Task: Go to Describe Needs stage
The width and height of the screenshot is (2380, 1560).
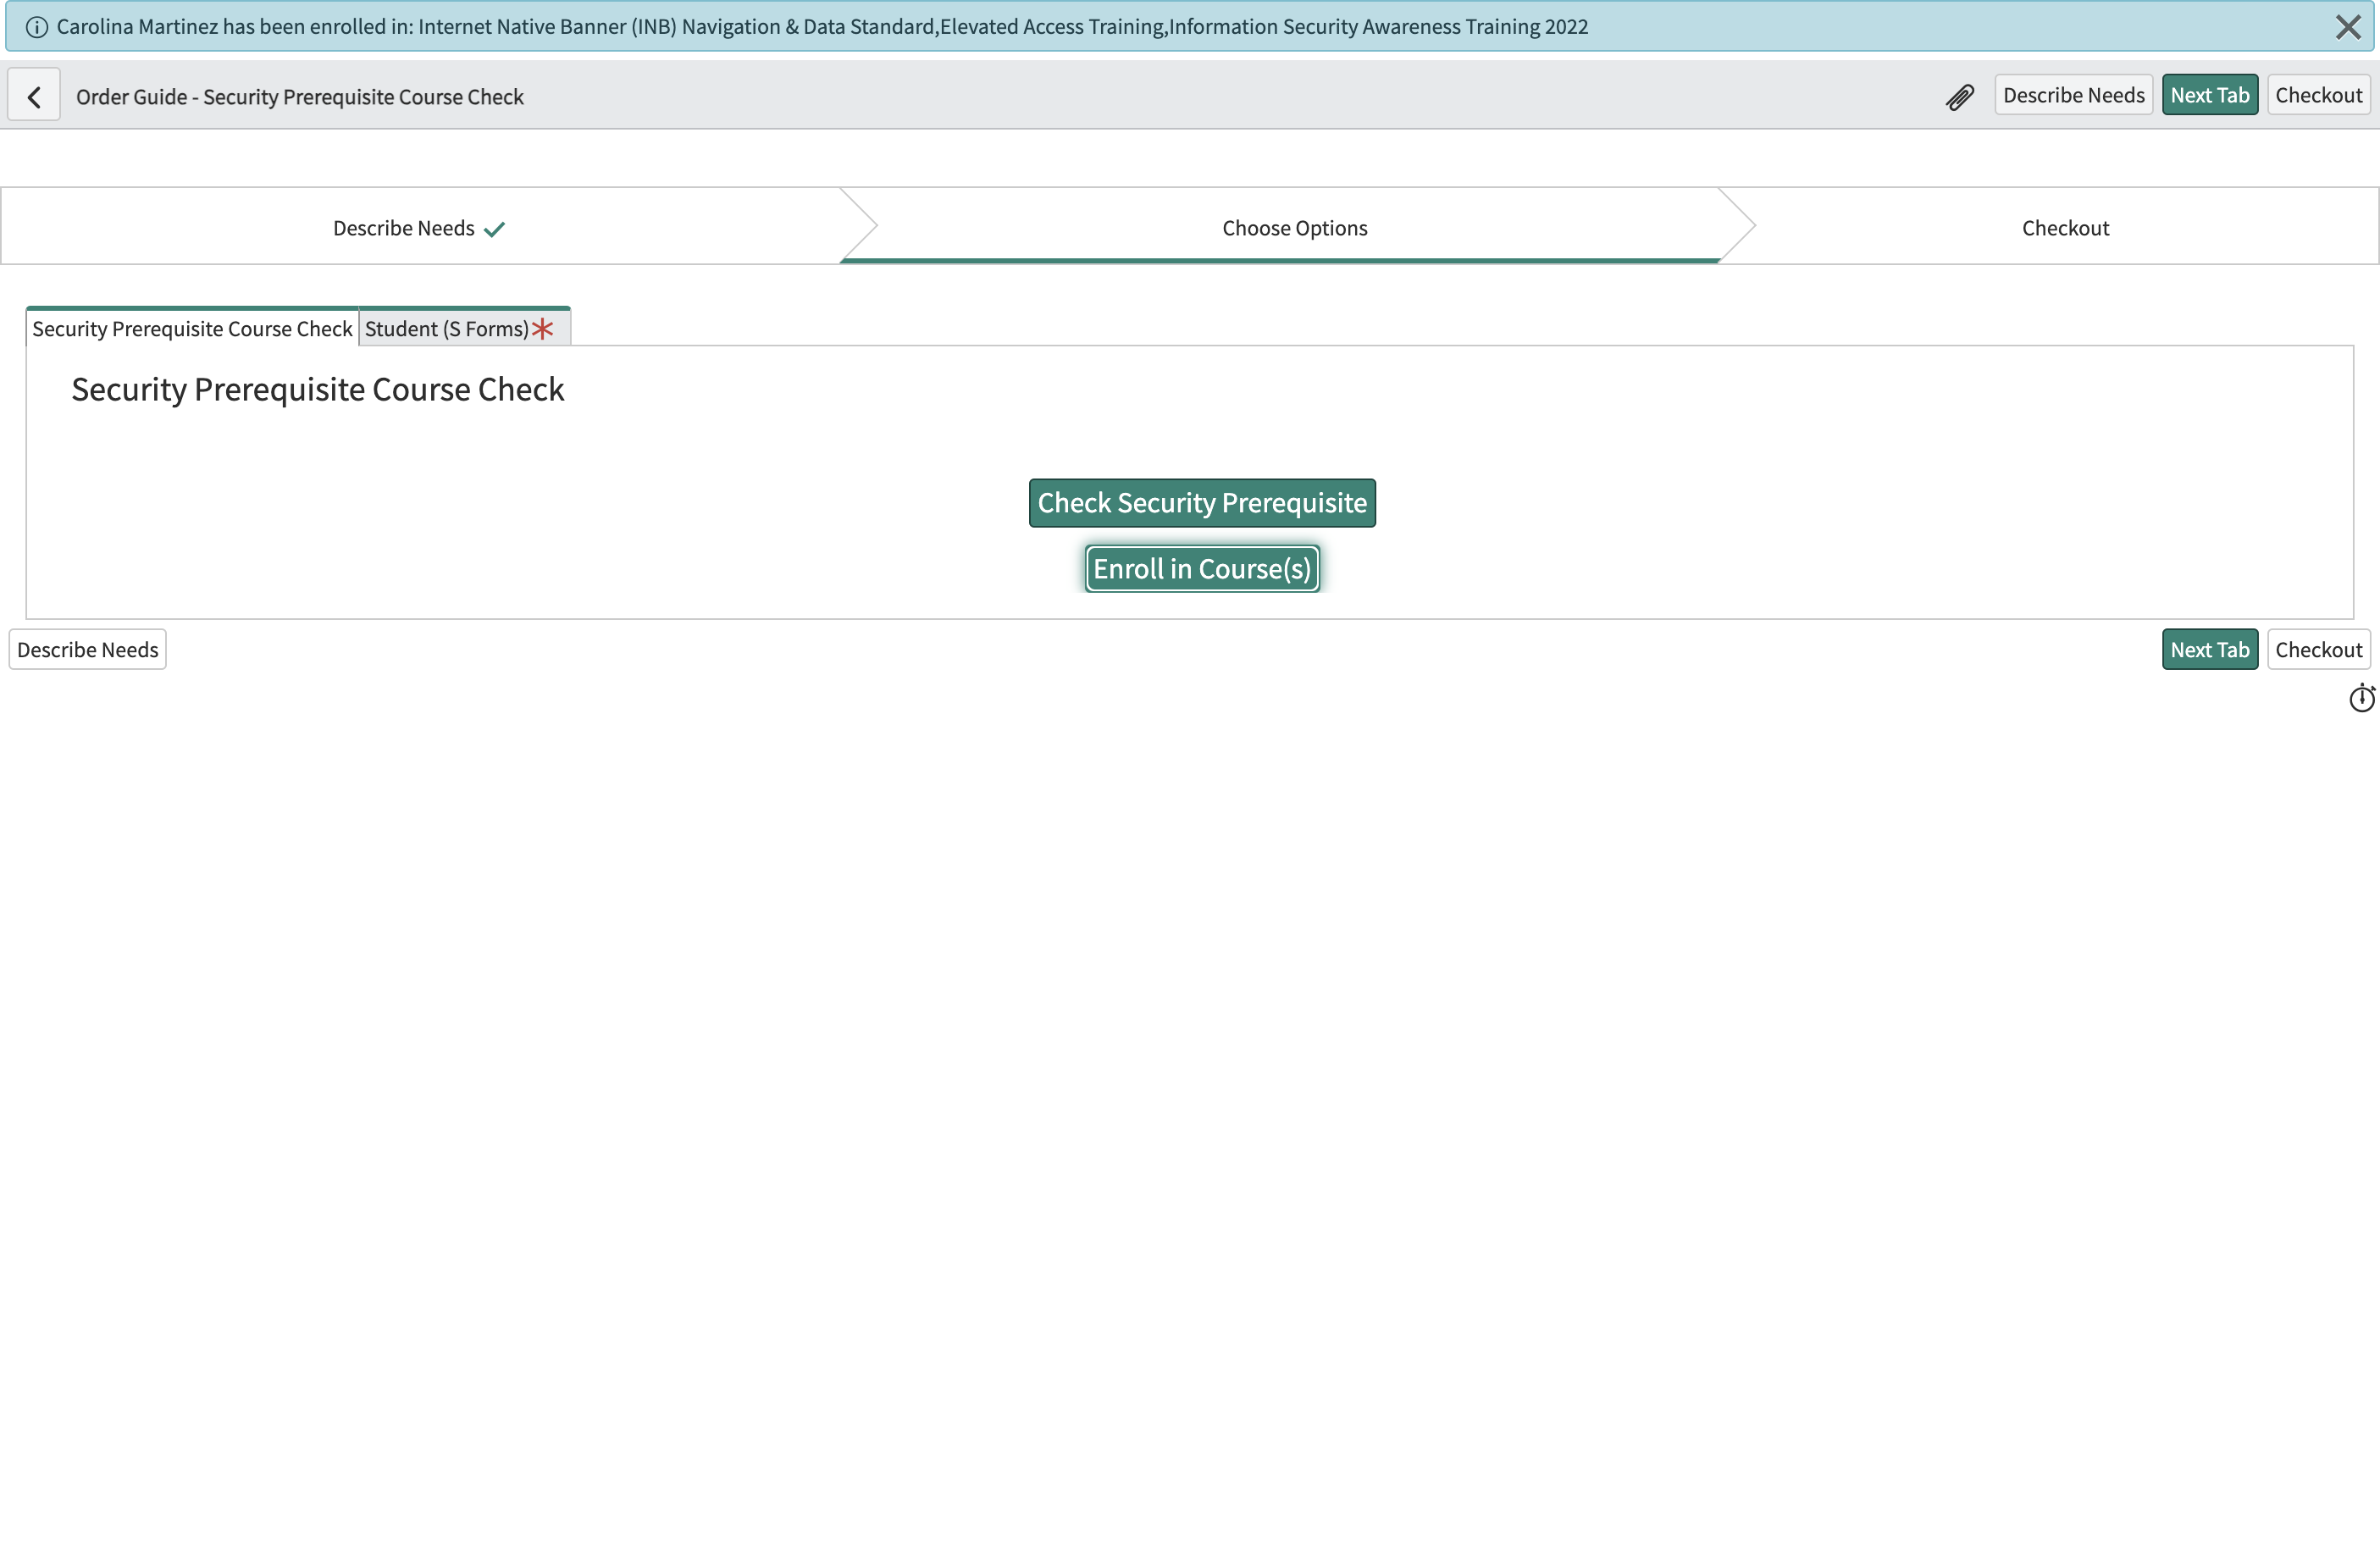Action: [x=420, y=227]
